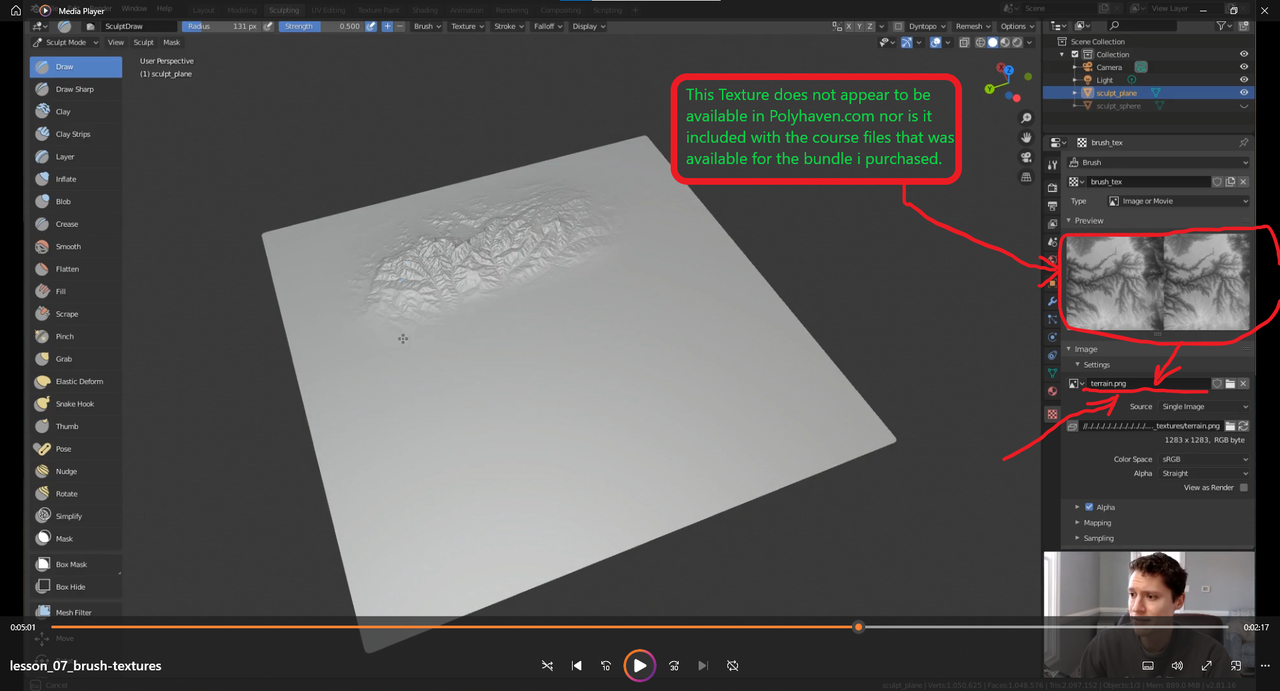Image resolution: width=1280 pixels, height=691 pixels.
Task: Hide the sculpt_plane object via eye icon
Action: point(1244,93)
